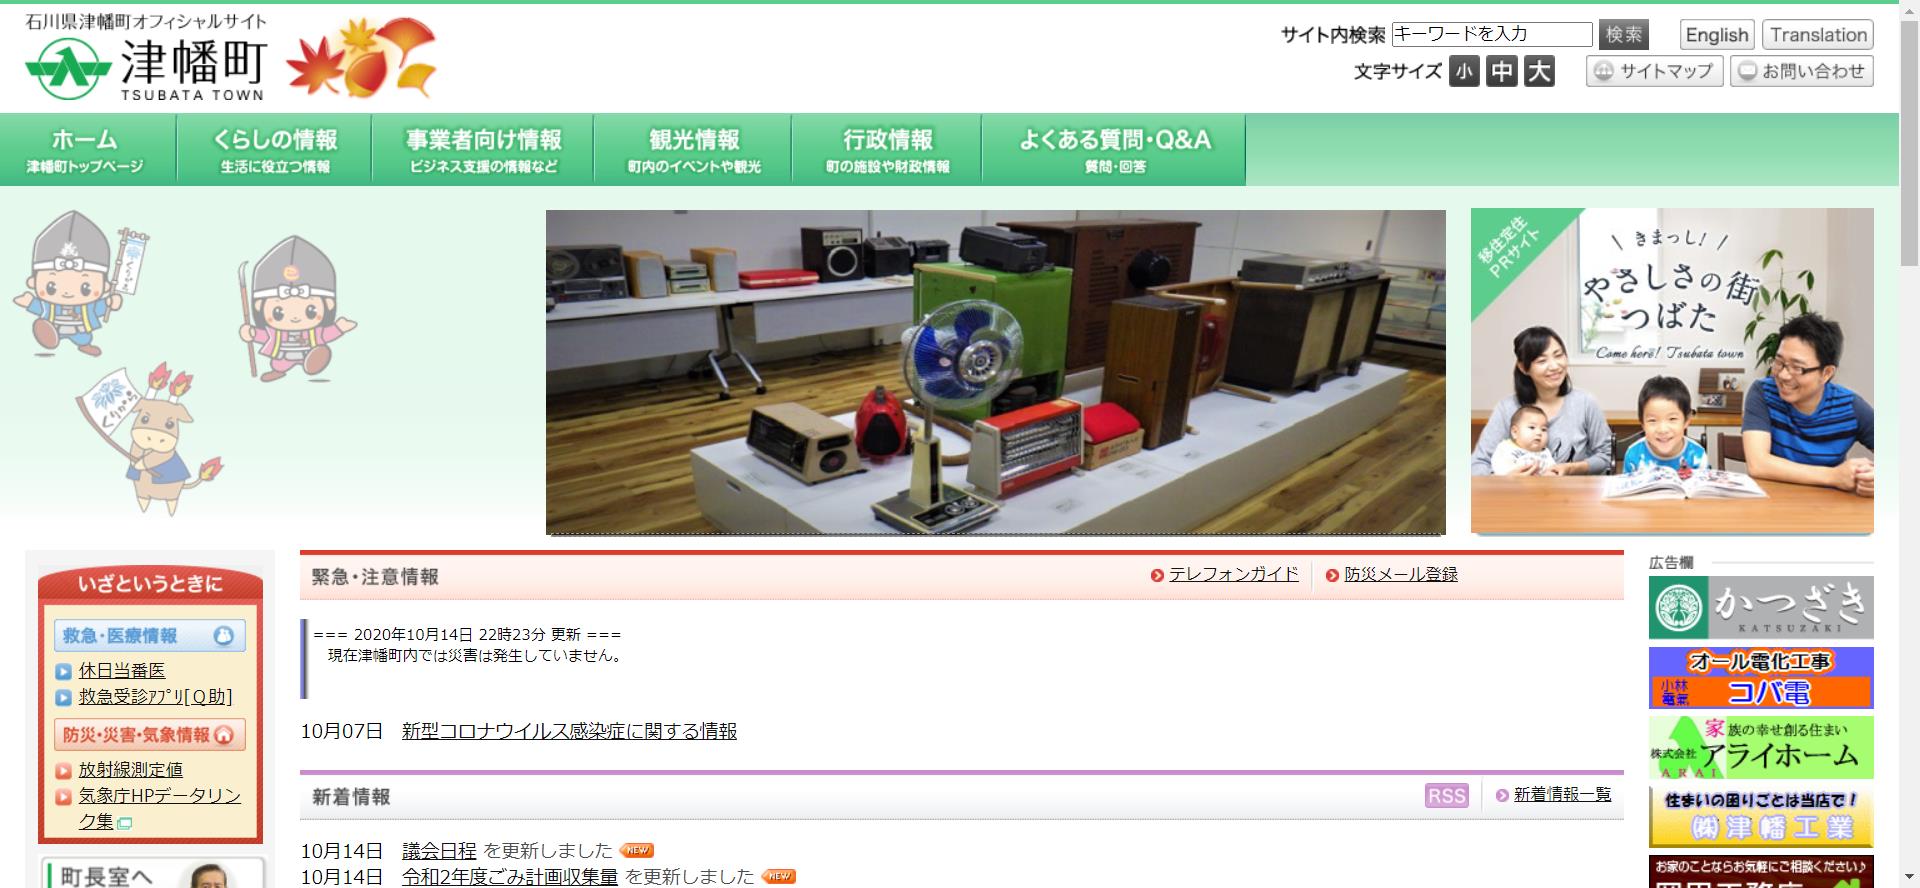Image resolution: width=1920 pixels, height=888 pixels.
Task: Click the 休日当番医 sidebar link
Action: click(x=122, y=671)
